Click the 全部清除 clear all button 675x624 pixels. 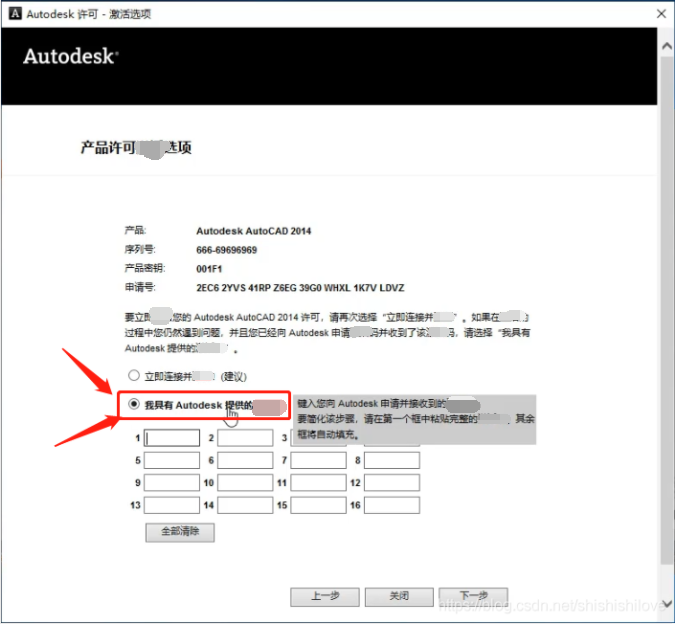click(x=180, y=532)
